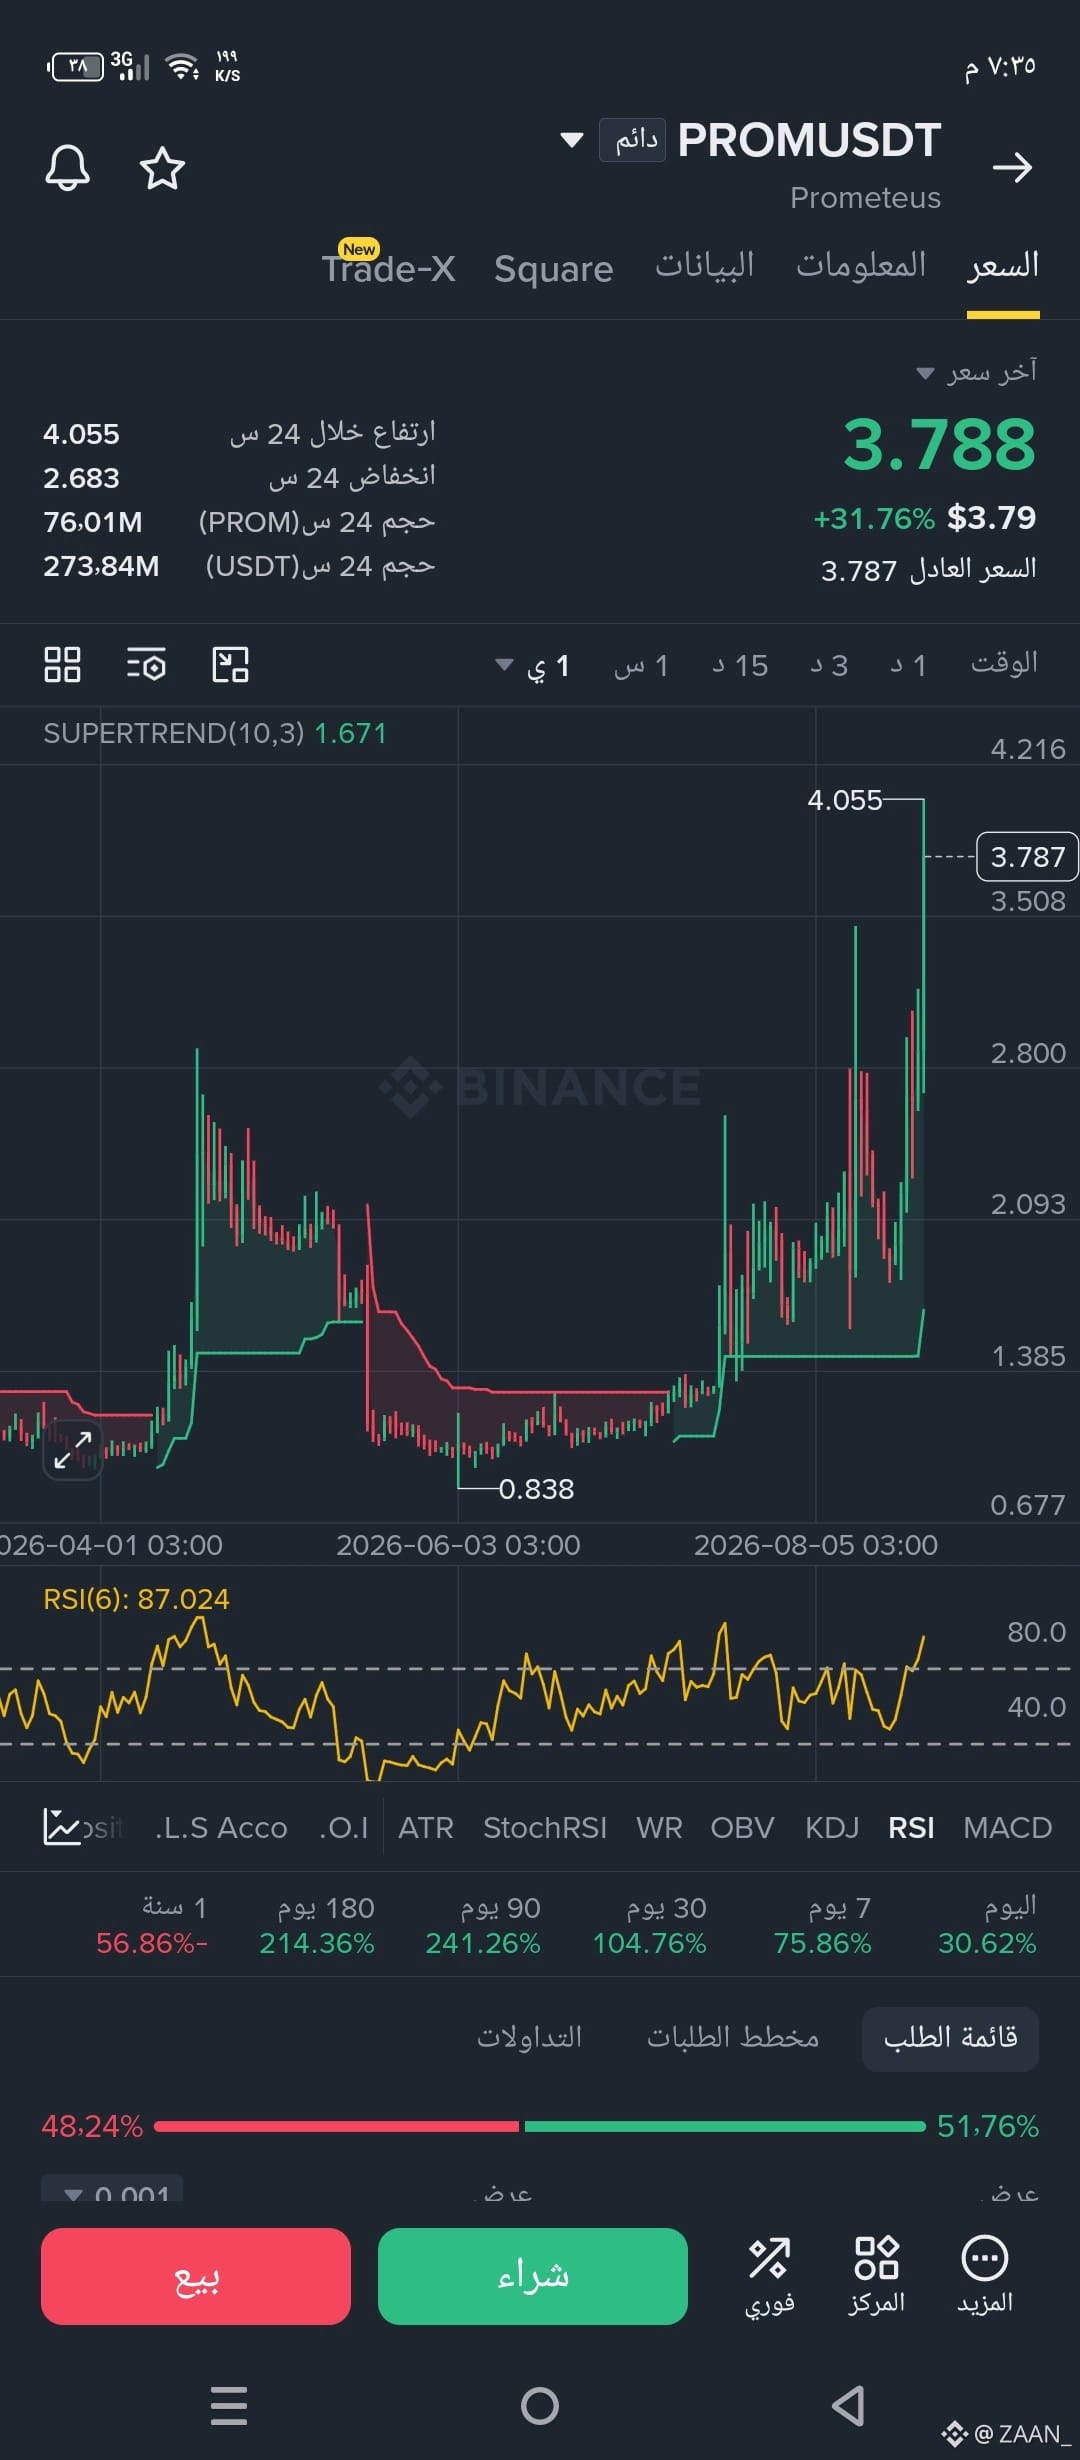Select the StochRSI indicator
Image resolution: width=1080 pixels, height=2460 pixels.
[x=545, y=1828]
